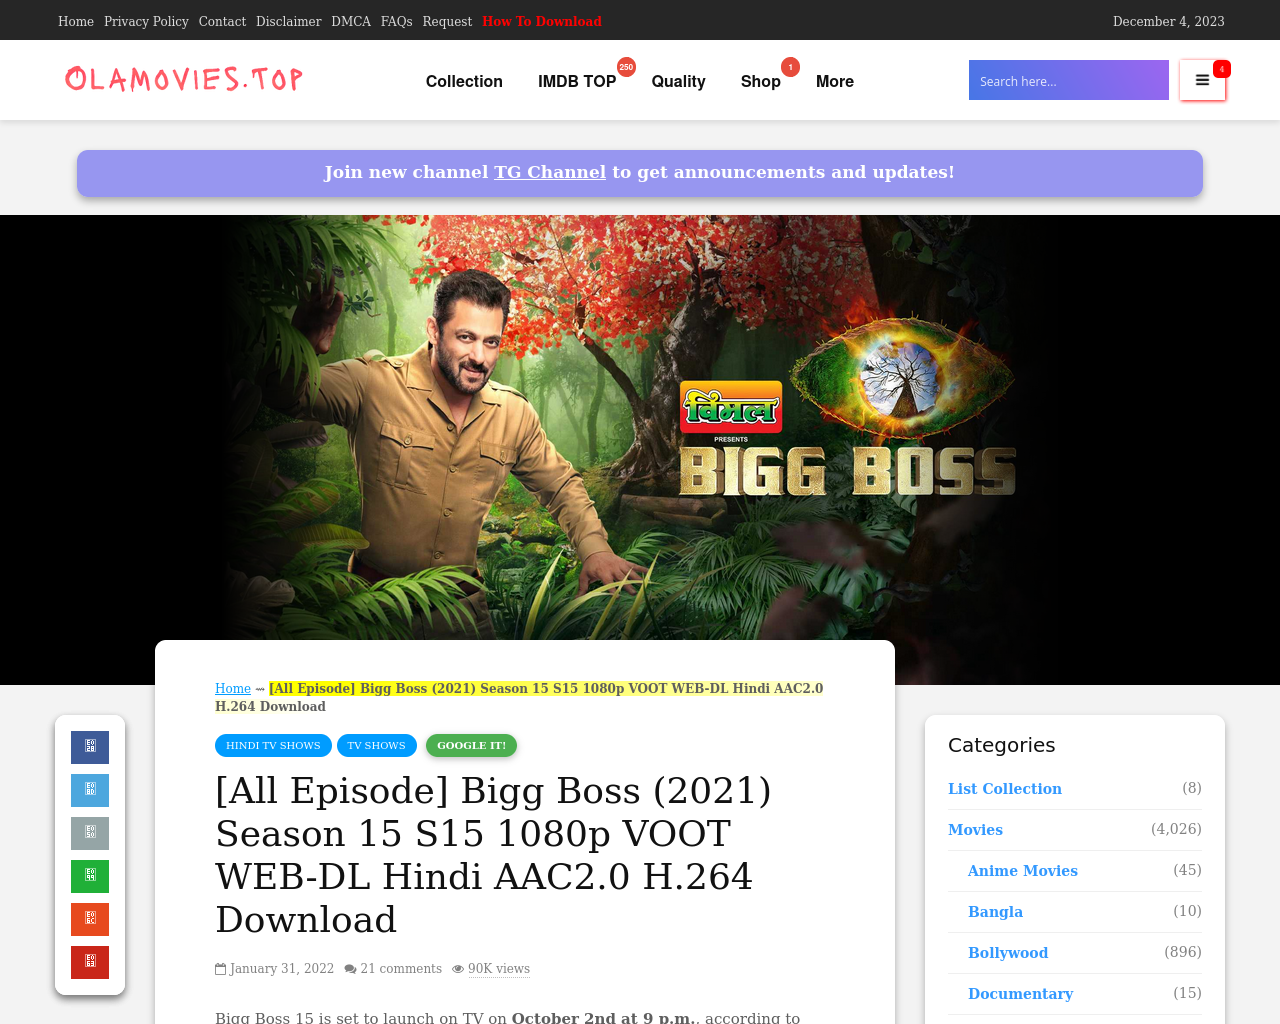The width and height of the screenshot is (1280, 1024).
Task: Open the Bangla category
Action: (x=995, y=912)
